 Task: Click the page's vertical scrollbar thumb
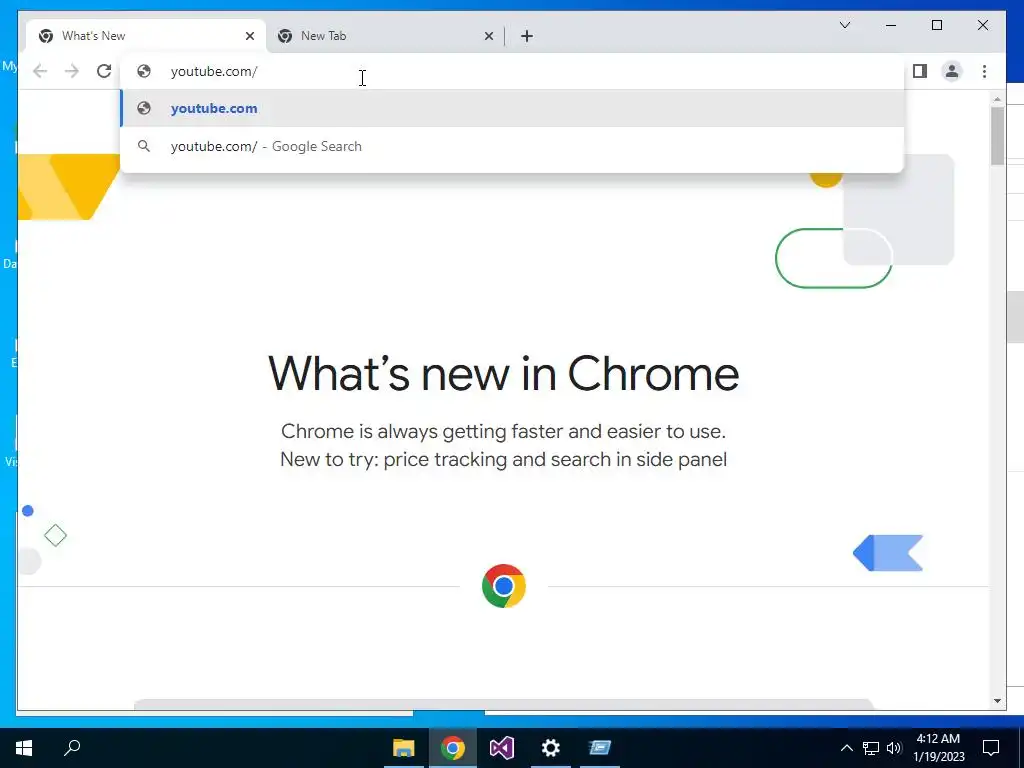point(997,135)
